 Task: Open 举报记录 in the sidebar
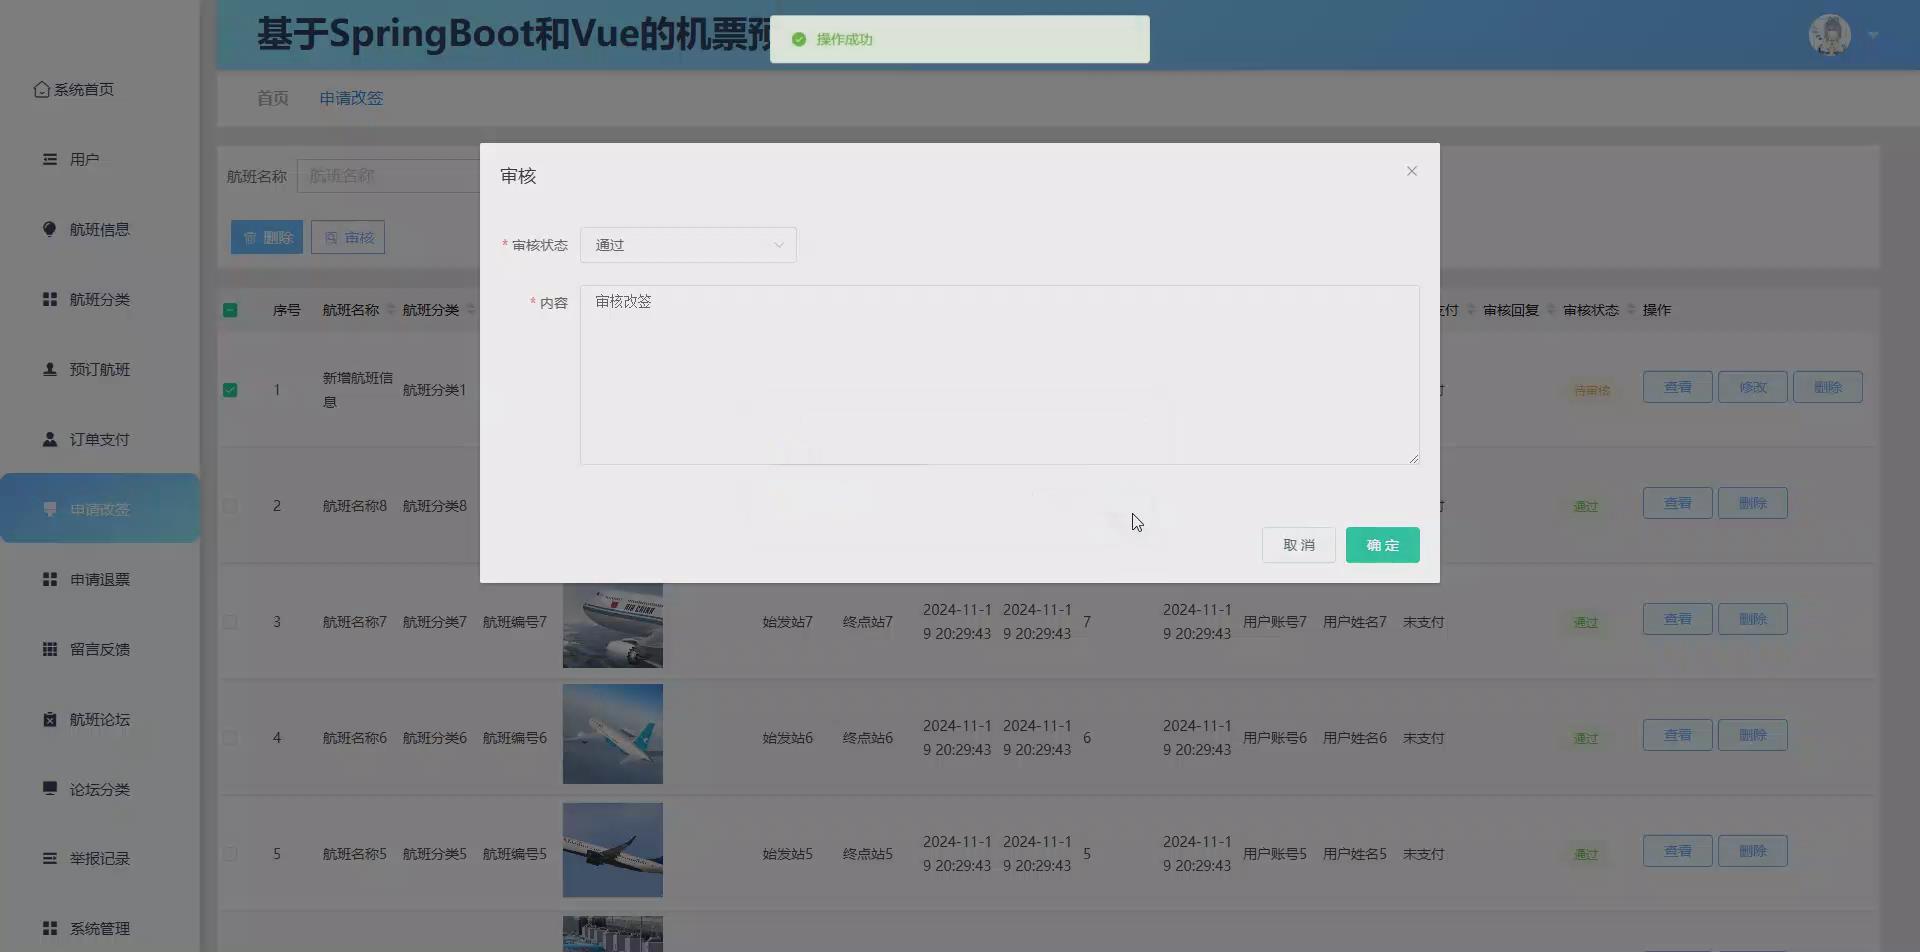100,858
